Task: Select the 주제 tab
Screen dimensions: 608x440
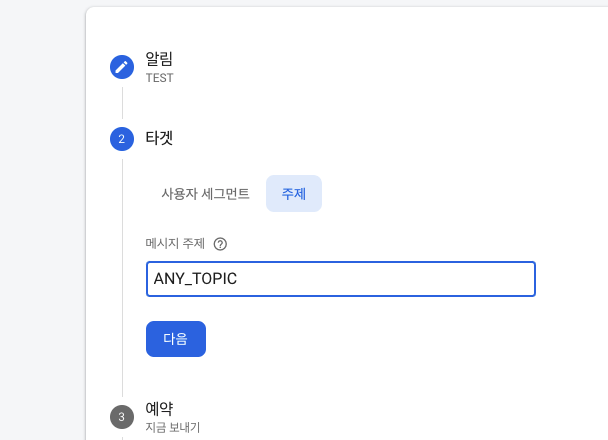Action: click(x=294, y=193)
